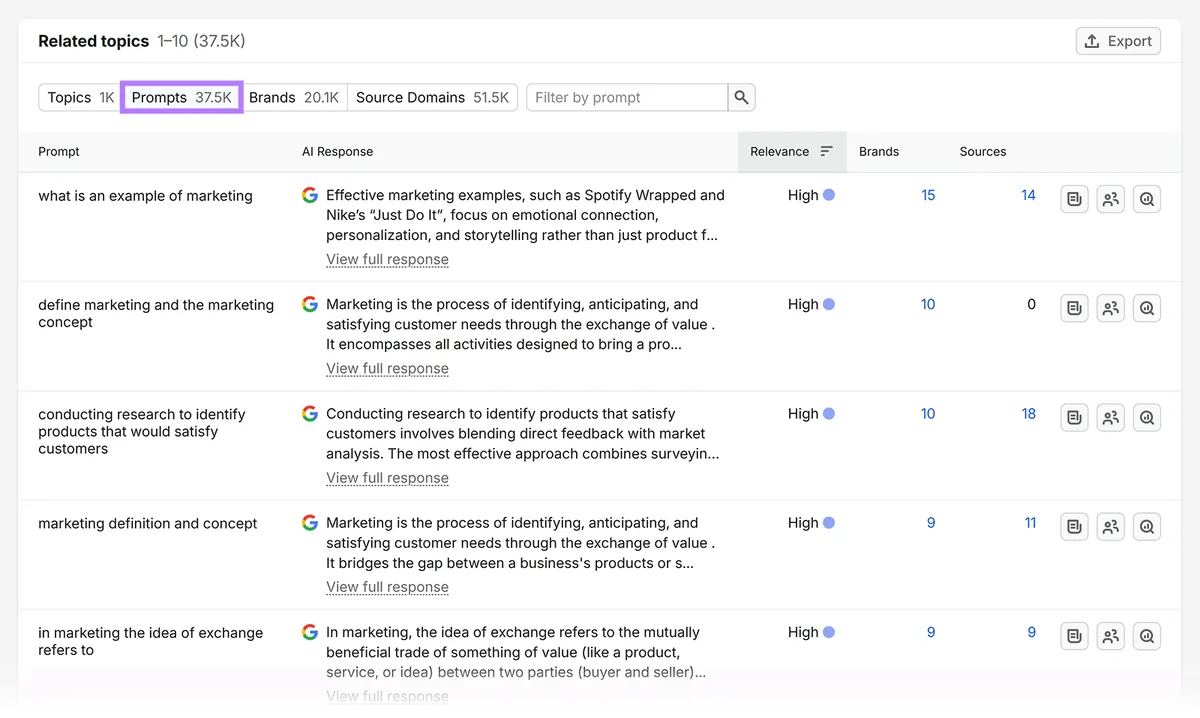This screenshot has width=1200, height=718.
Task: View full response for 'example of marketing'
Action: pos(387,259)
